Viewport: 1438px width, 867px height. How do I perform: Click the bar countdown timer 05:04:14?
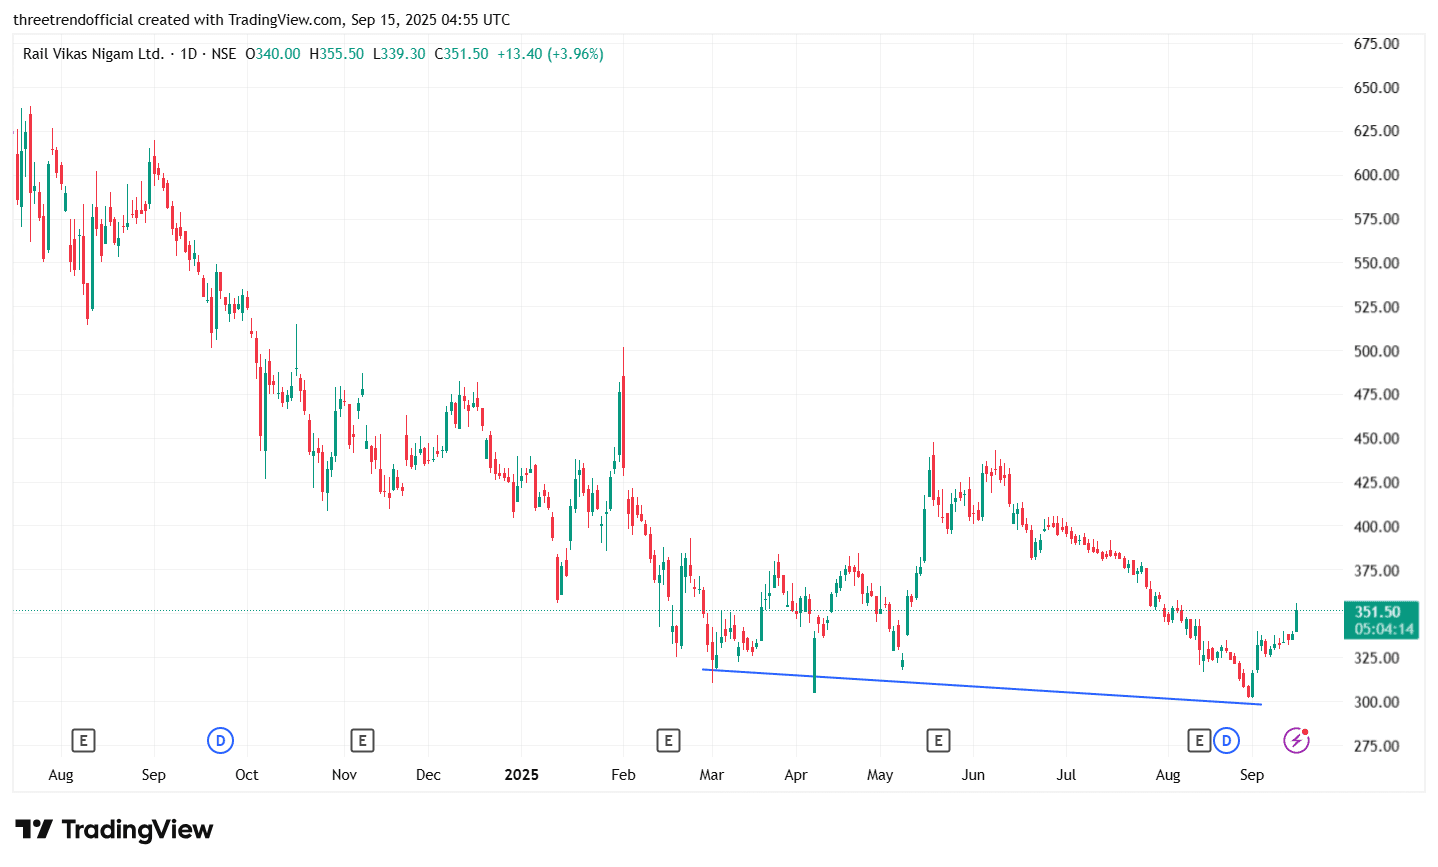pyautogui.click(x=1384, y=629)
